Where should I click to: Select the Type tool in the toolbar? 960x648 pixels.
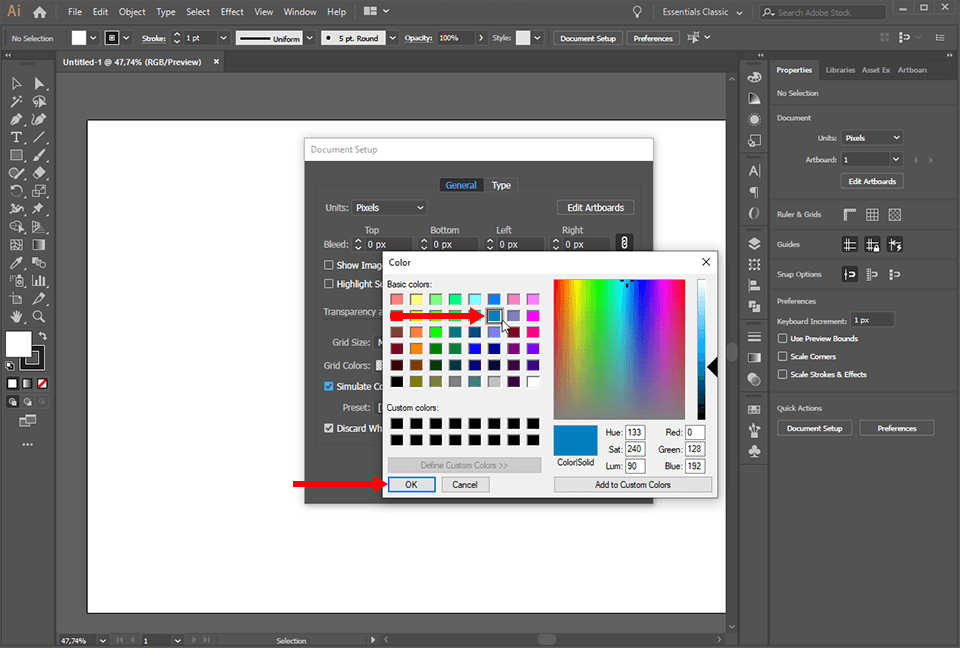pos(15,135)
